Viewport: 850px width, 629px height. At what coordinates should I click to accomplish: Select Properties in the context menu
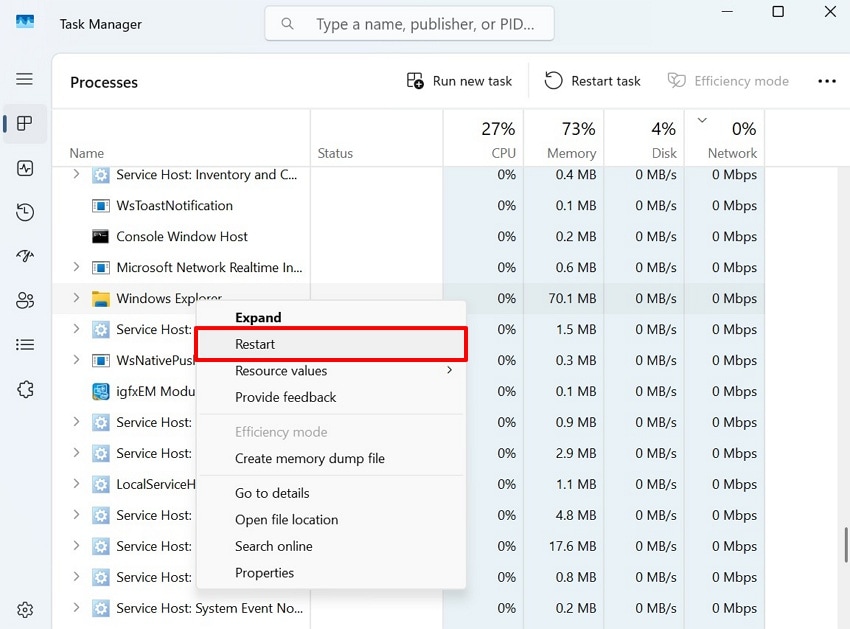264,573
